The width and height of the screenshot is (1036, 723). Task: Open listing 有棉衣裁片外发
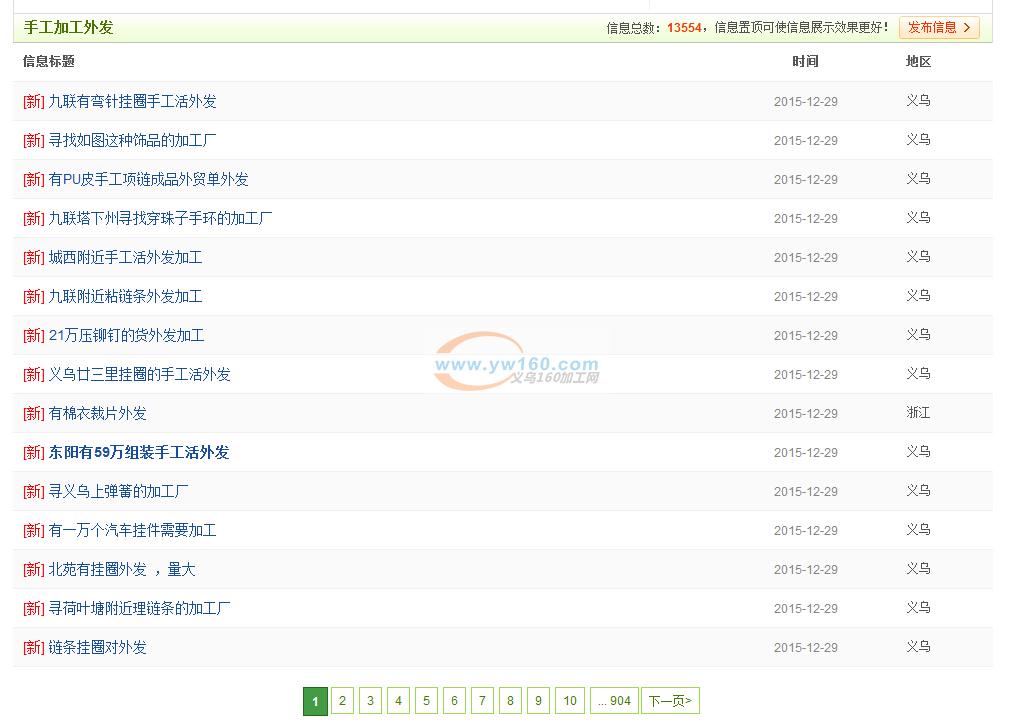97,413
